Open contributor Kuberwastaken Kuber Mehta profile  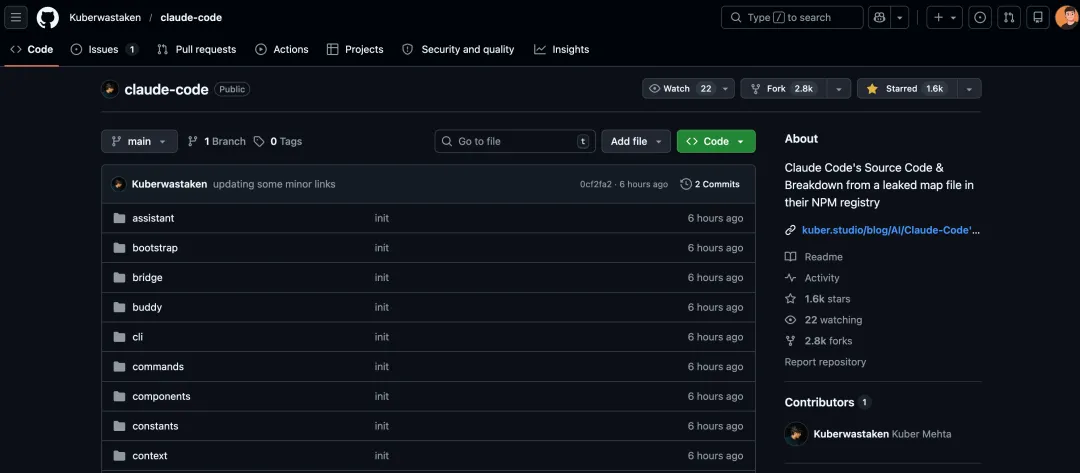pyautogui.click(x=882, y=434)
